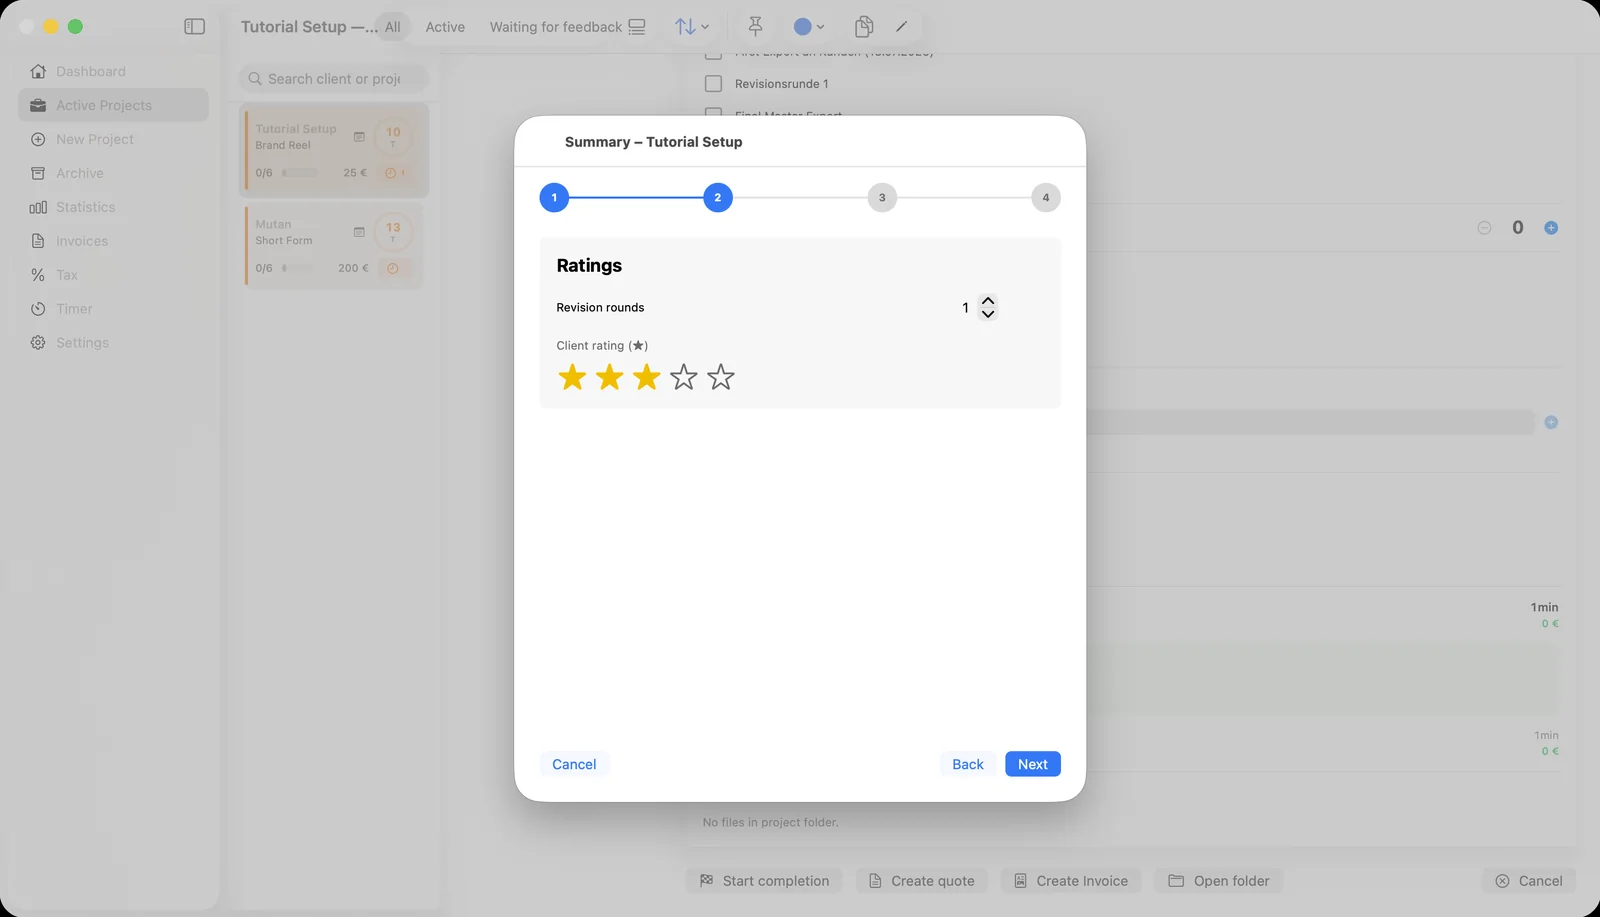
Task: Click the Open folder button
Action: click(x=1219, y=881)
